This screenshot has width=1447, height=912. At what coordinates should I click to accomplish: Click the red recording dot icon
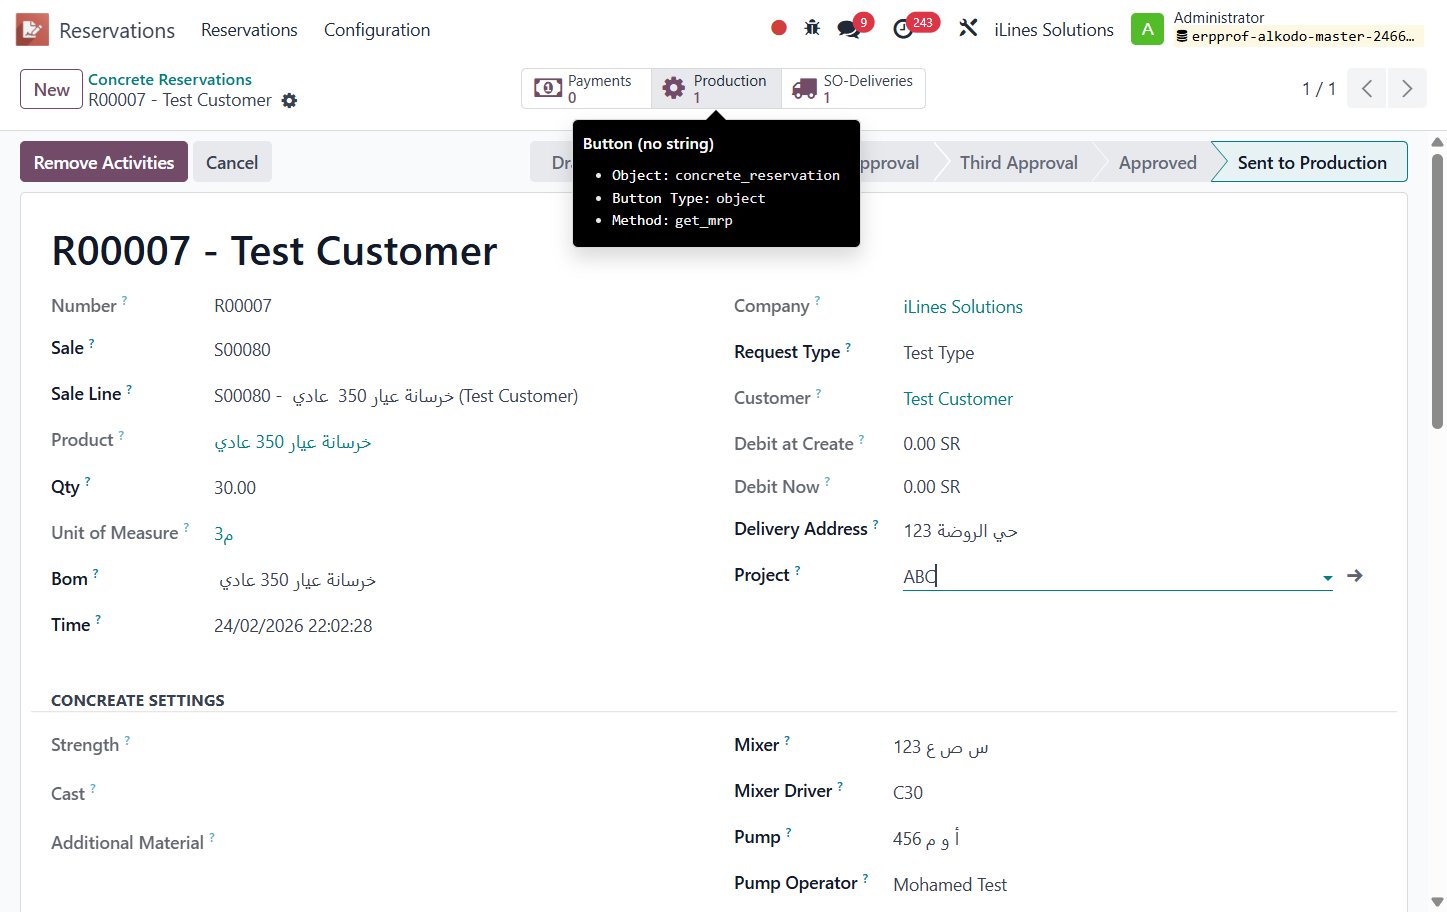pyautogui.click(x=779, y=28)
